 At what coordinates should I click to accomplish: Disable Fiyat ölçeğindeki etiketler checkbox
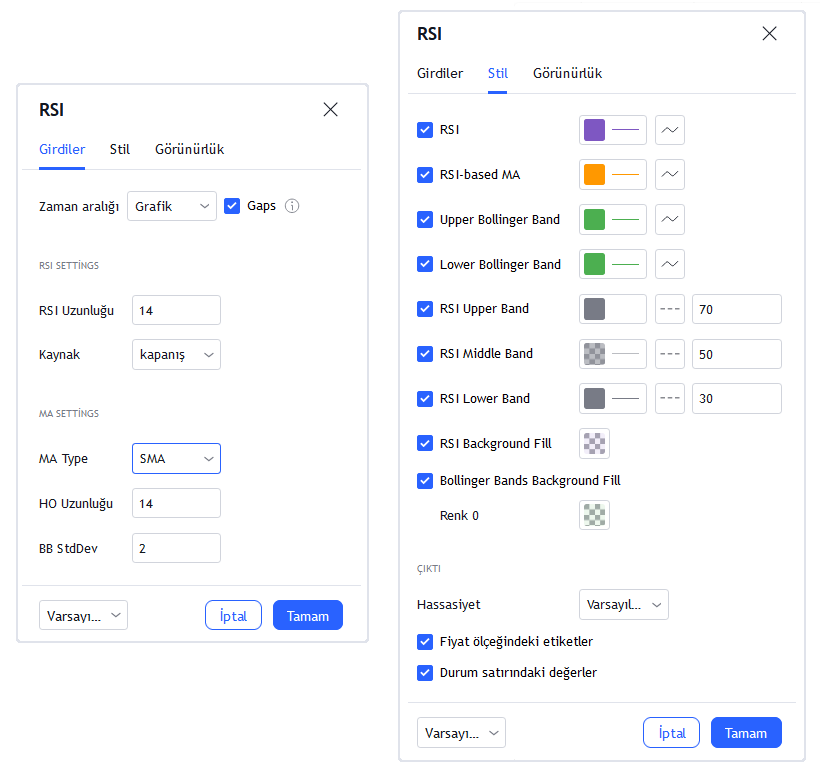[x=425, y=642]
